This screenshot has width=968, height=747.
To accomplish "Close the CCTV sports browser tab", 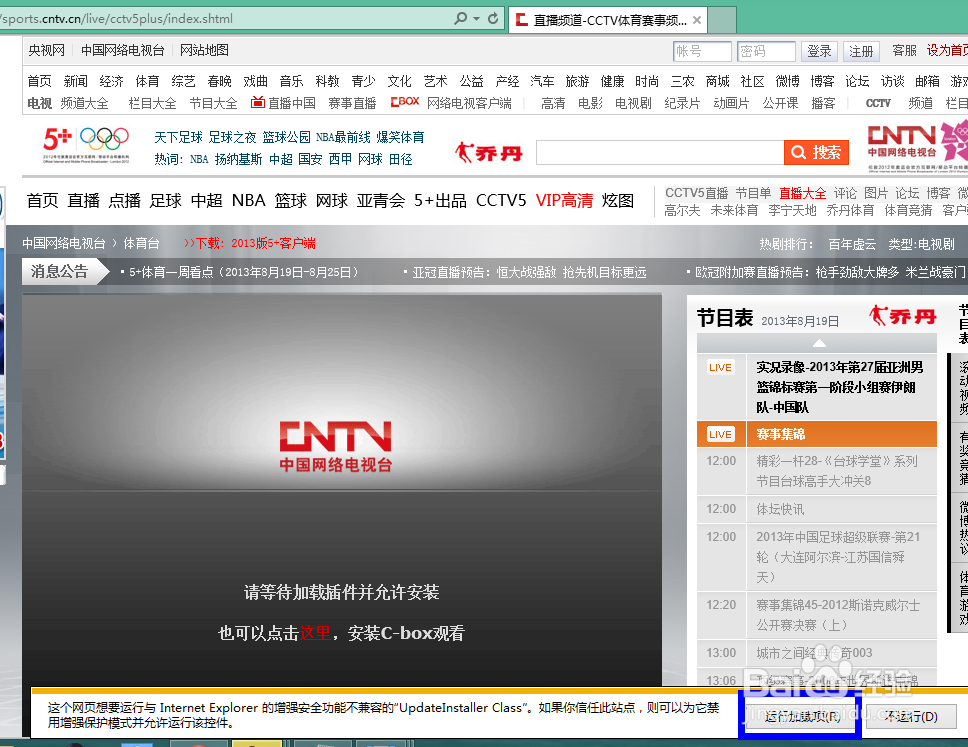I will (696, 20).
